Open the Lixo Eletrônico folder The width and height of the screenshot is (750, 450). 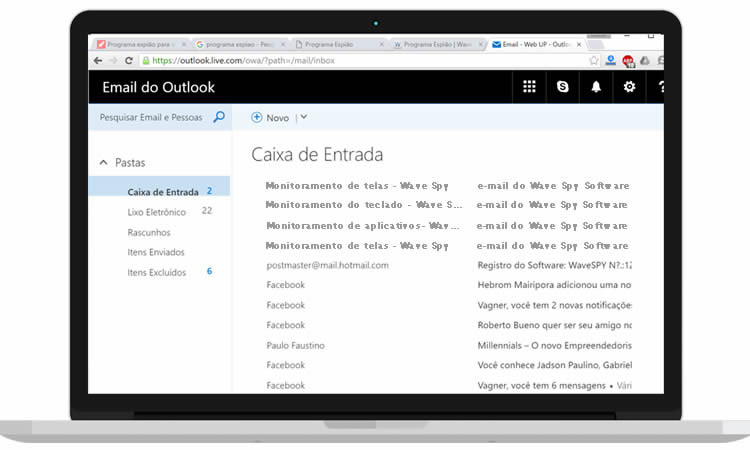[156, 212]
